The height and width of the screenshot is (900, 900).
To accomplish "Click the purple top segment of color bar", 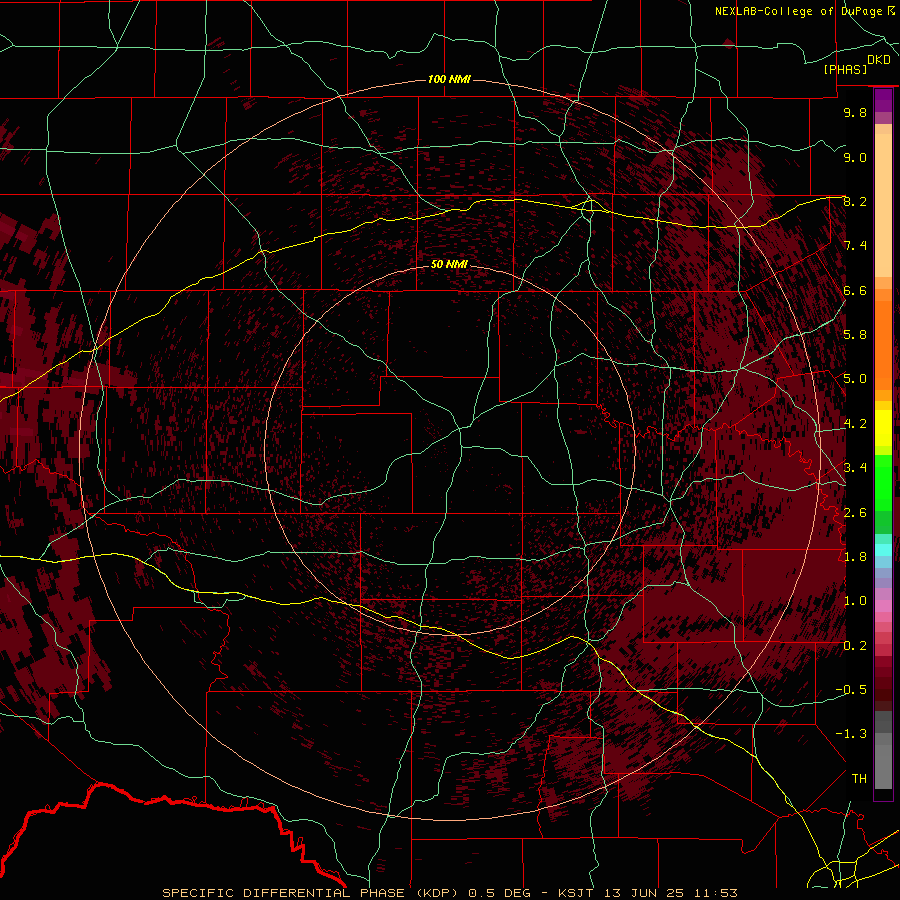I will (x=883, y=100).
